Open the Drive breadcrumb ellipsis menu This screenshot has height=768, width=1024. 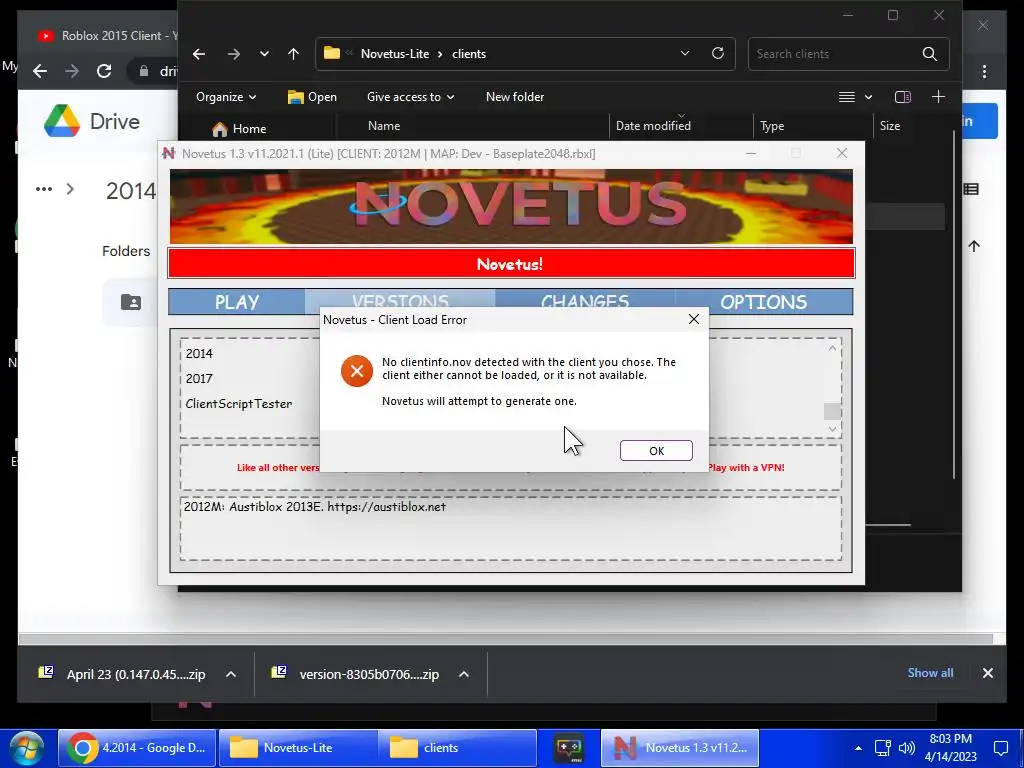[44, 189]
